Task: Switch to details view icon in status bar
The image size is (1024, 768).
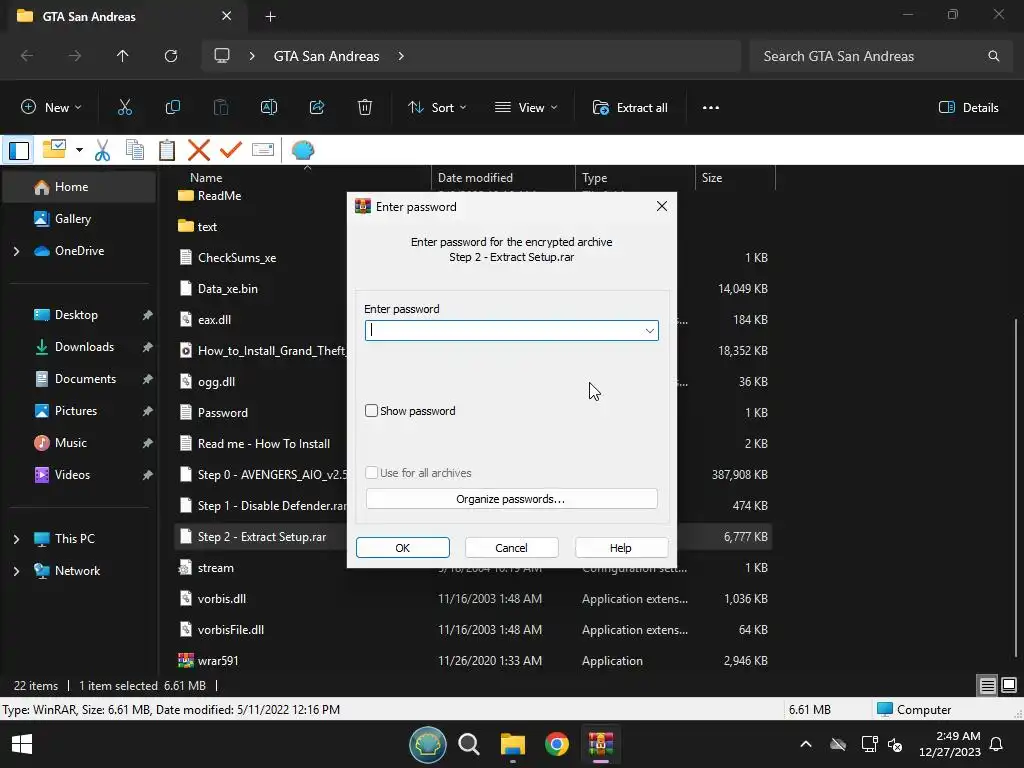Action: (987, 685)
